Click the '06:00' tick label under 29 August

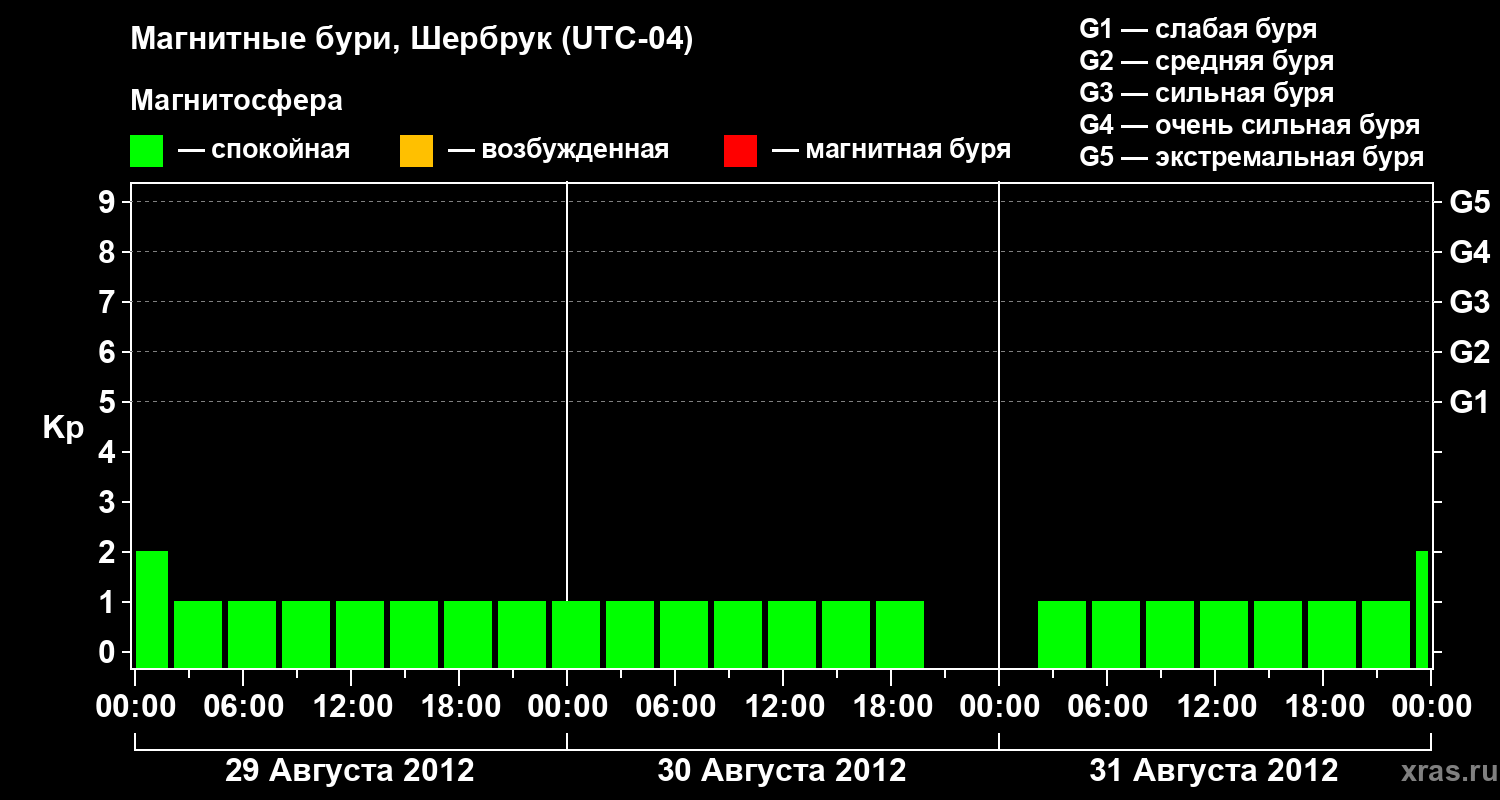[243, 707]
